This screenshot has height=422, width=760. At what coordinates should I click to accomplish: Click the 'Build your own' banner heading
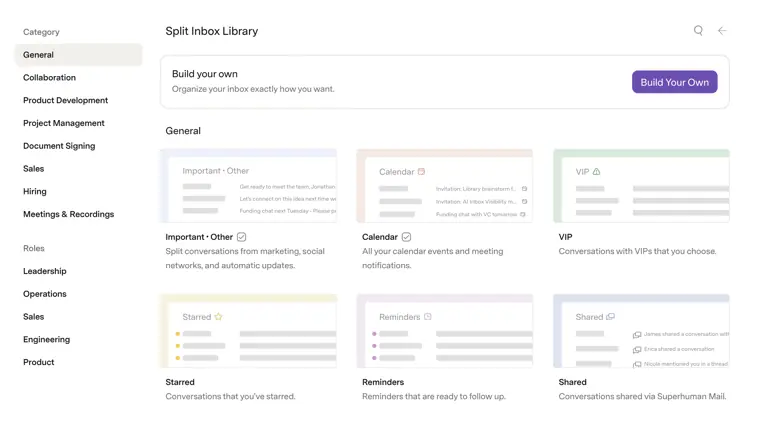(x=205, y=74)
